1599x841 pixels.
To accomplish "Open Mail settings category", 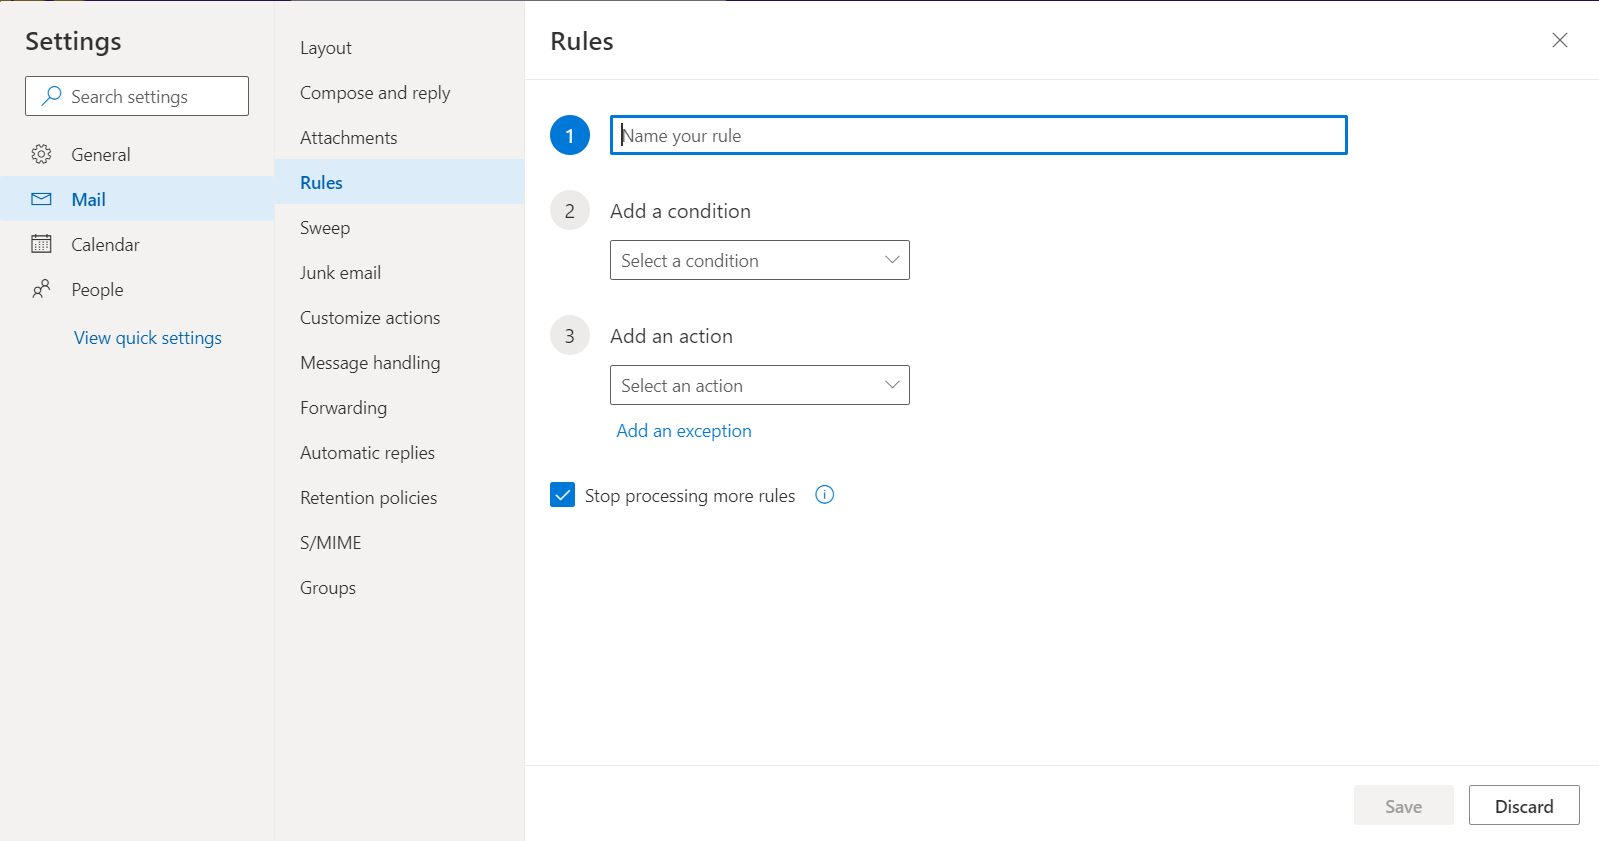I will 137,199.
